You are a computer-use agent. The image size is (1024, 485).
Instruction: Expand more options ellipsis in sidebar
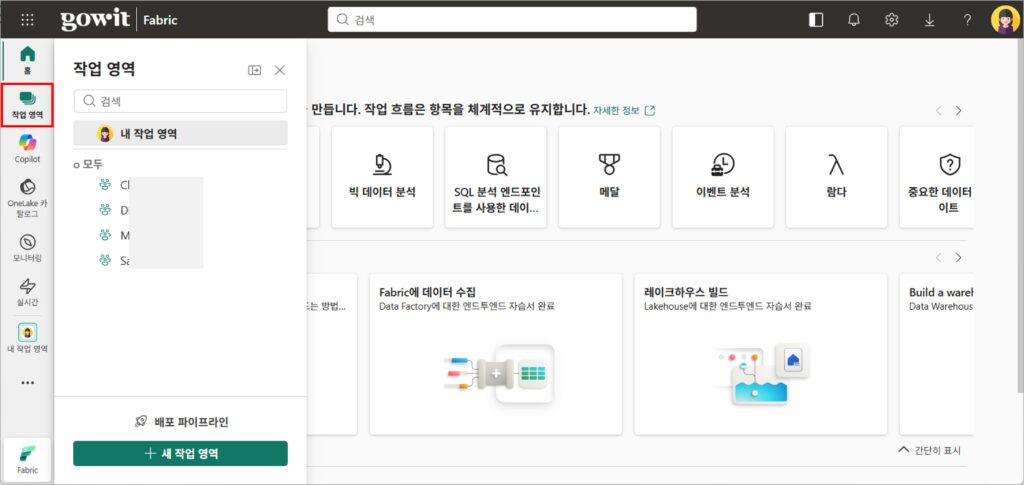[x=27, y=383]
